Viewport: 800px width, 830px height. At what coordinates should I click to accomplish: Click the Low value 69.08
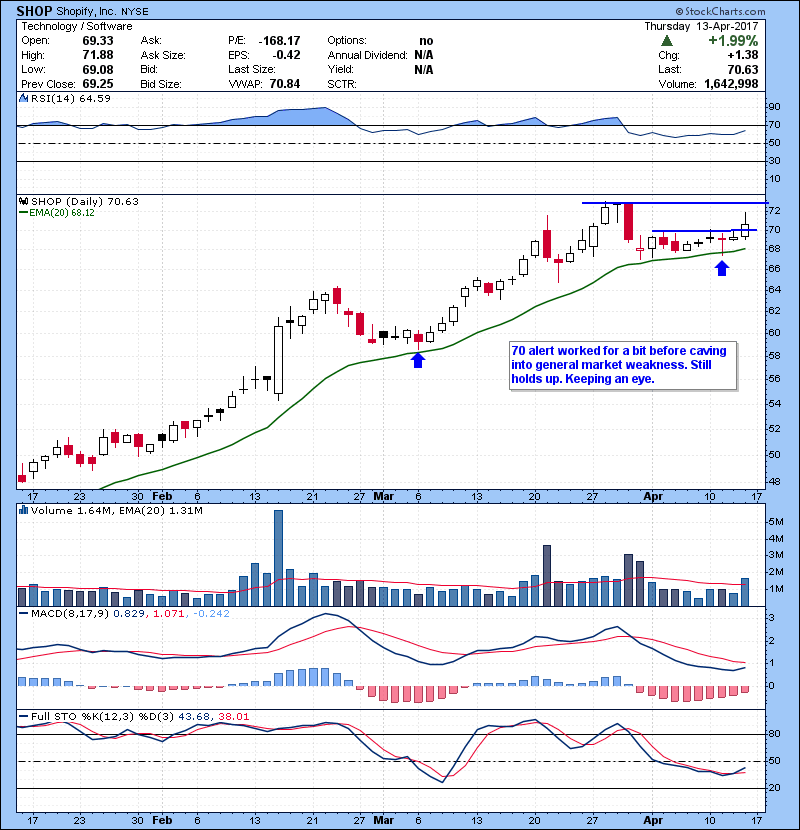click(98, 69)
